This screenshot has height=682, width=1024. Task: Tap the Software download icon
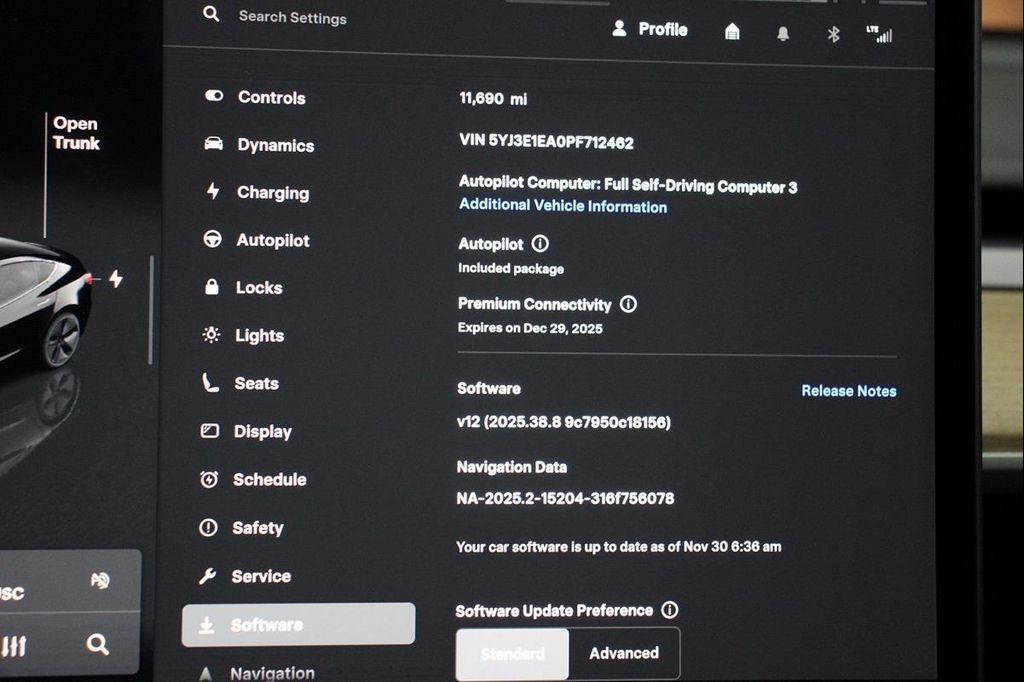coord(211,623)
